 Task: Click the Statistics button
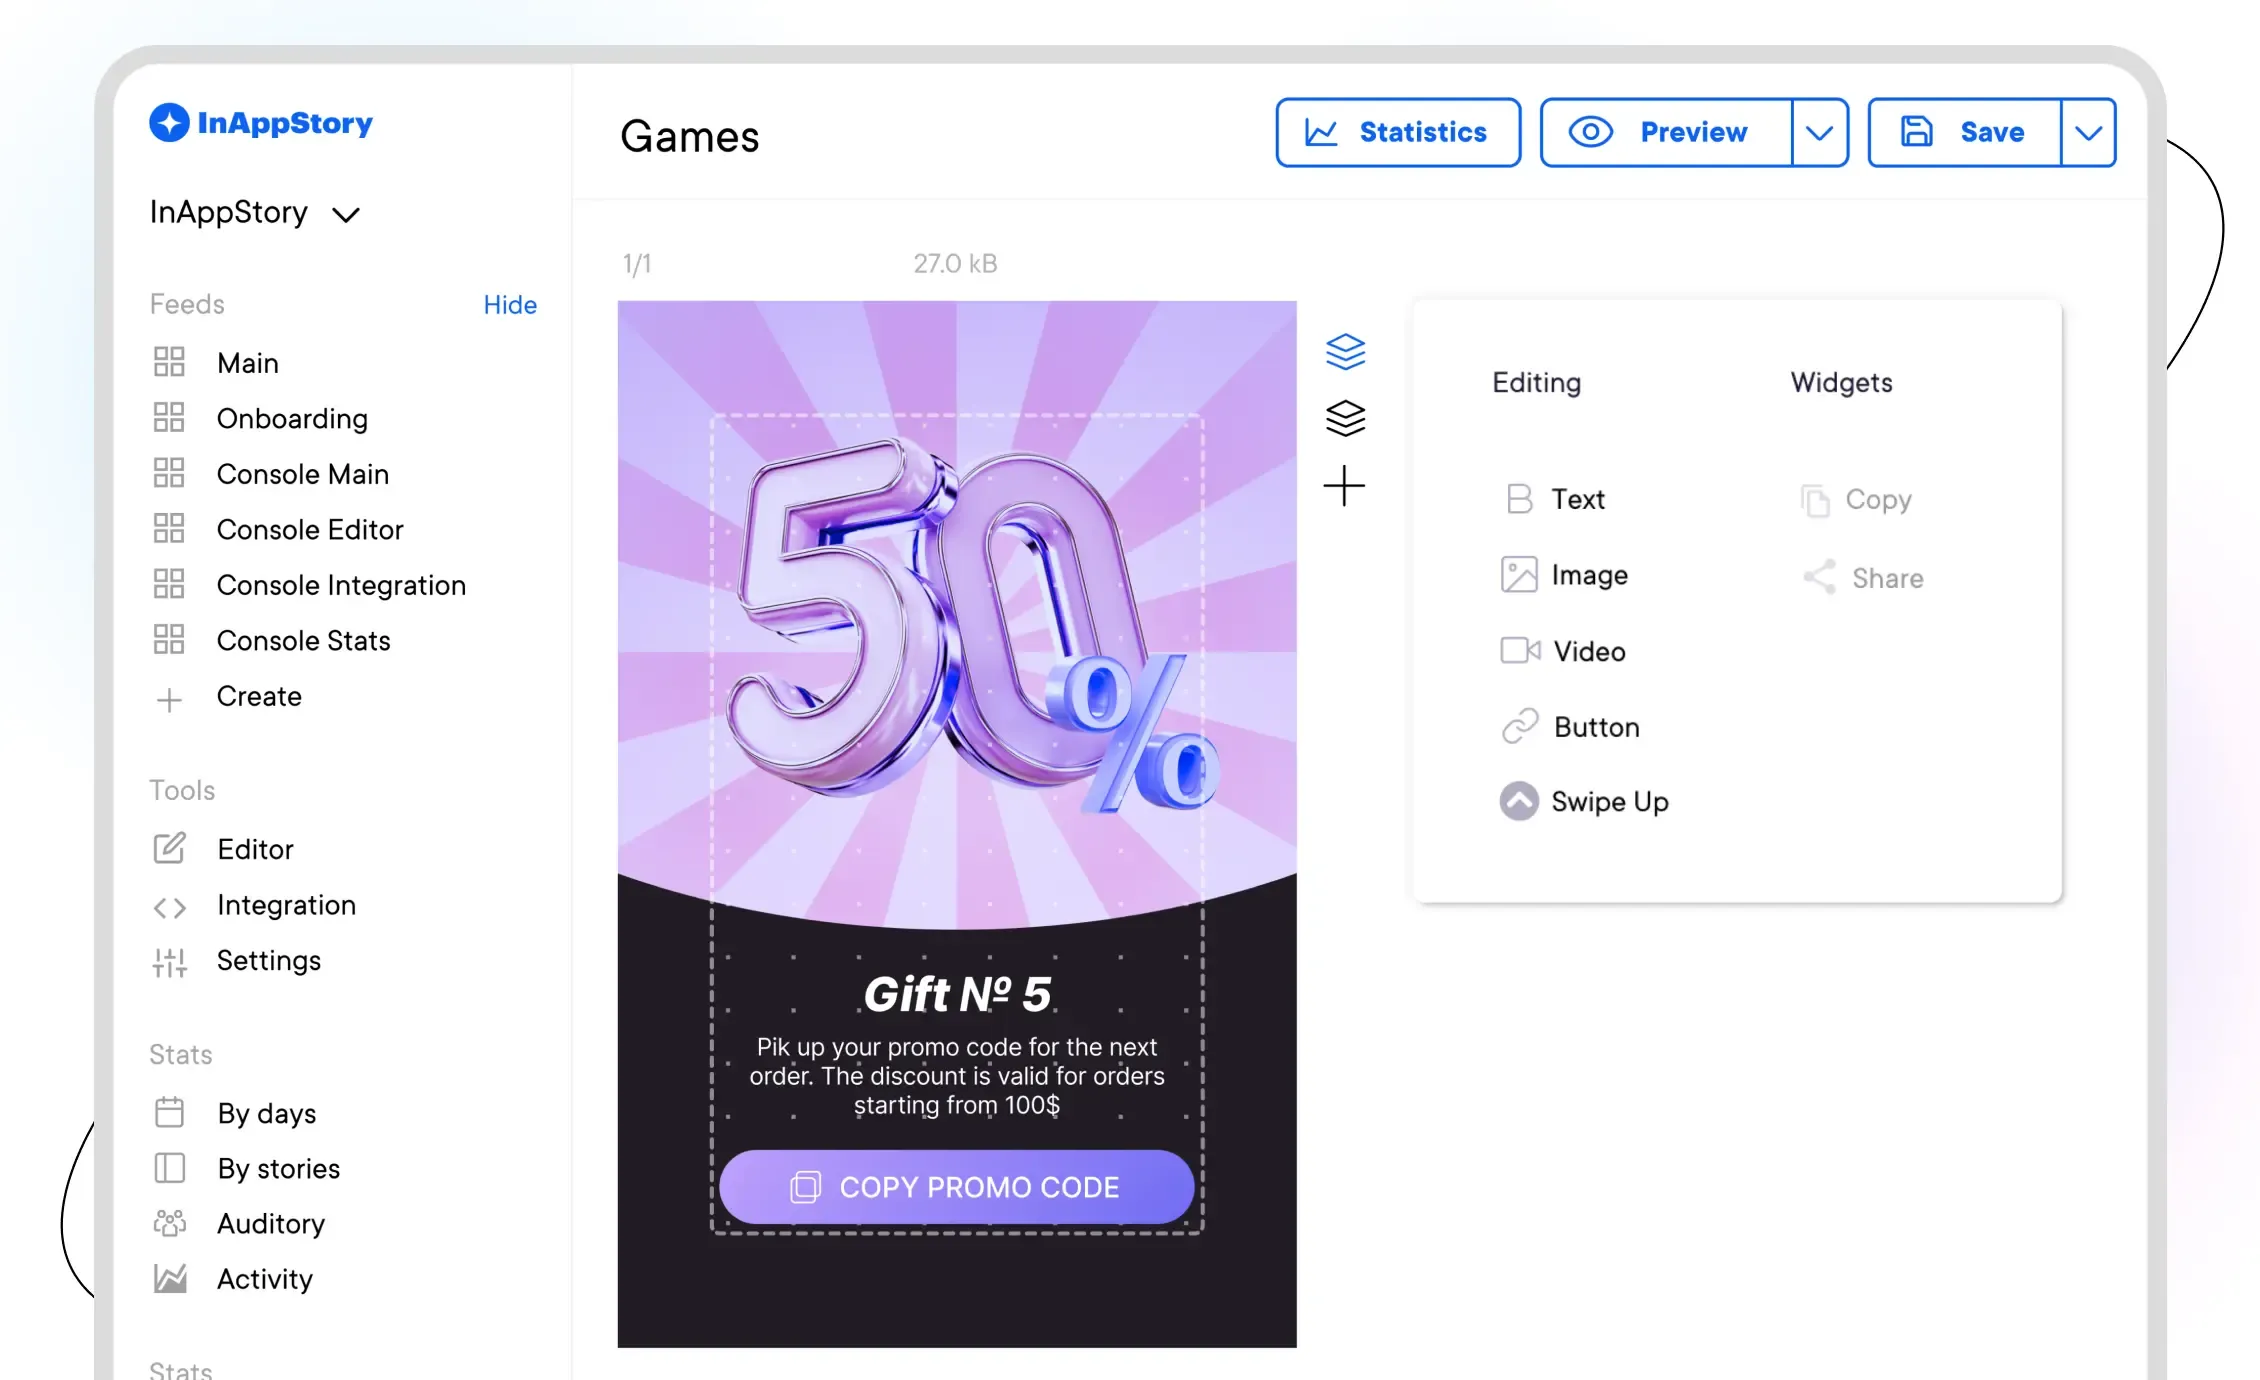click(1398, 132)
